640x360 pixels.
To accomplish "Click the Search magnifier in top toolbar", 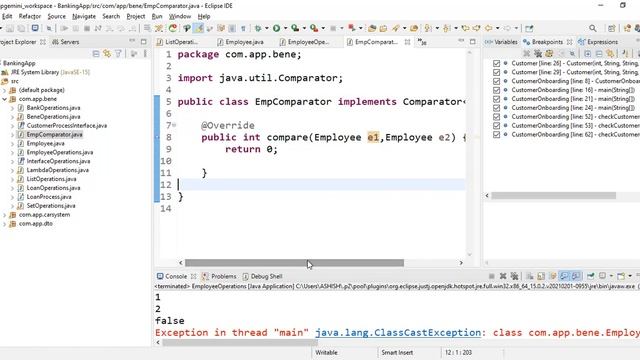I will (592, 28).
